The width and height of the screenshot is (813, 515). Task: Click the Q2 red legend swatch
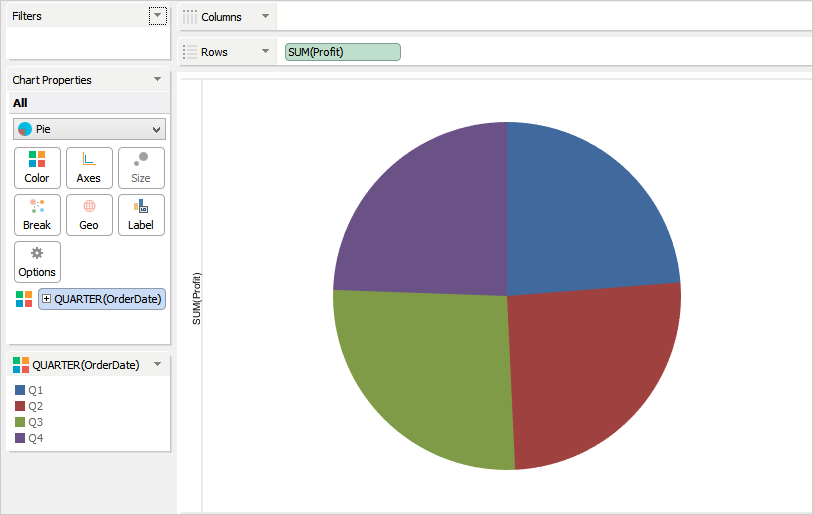pos(20,406)
